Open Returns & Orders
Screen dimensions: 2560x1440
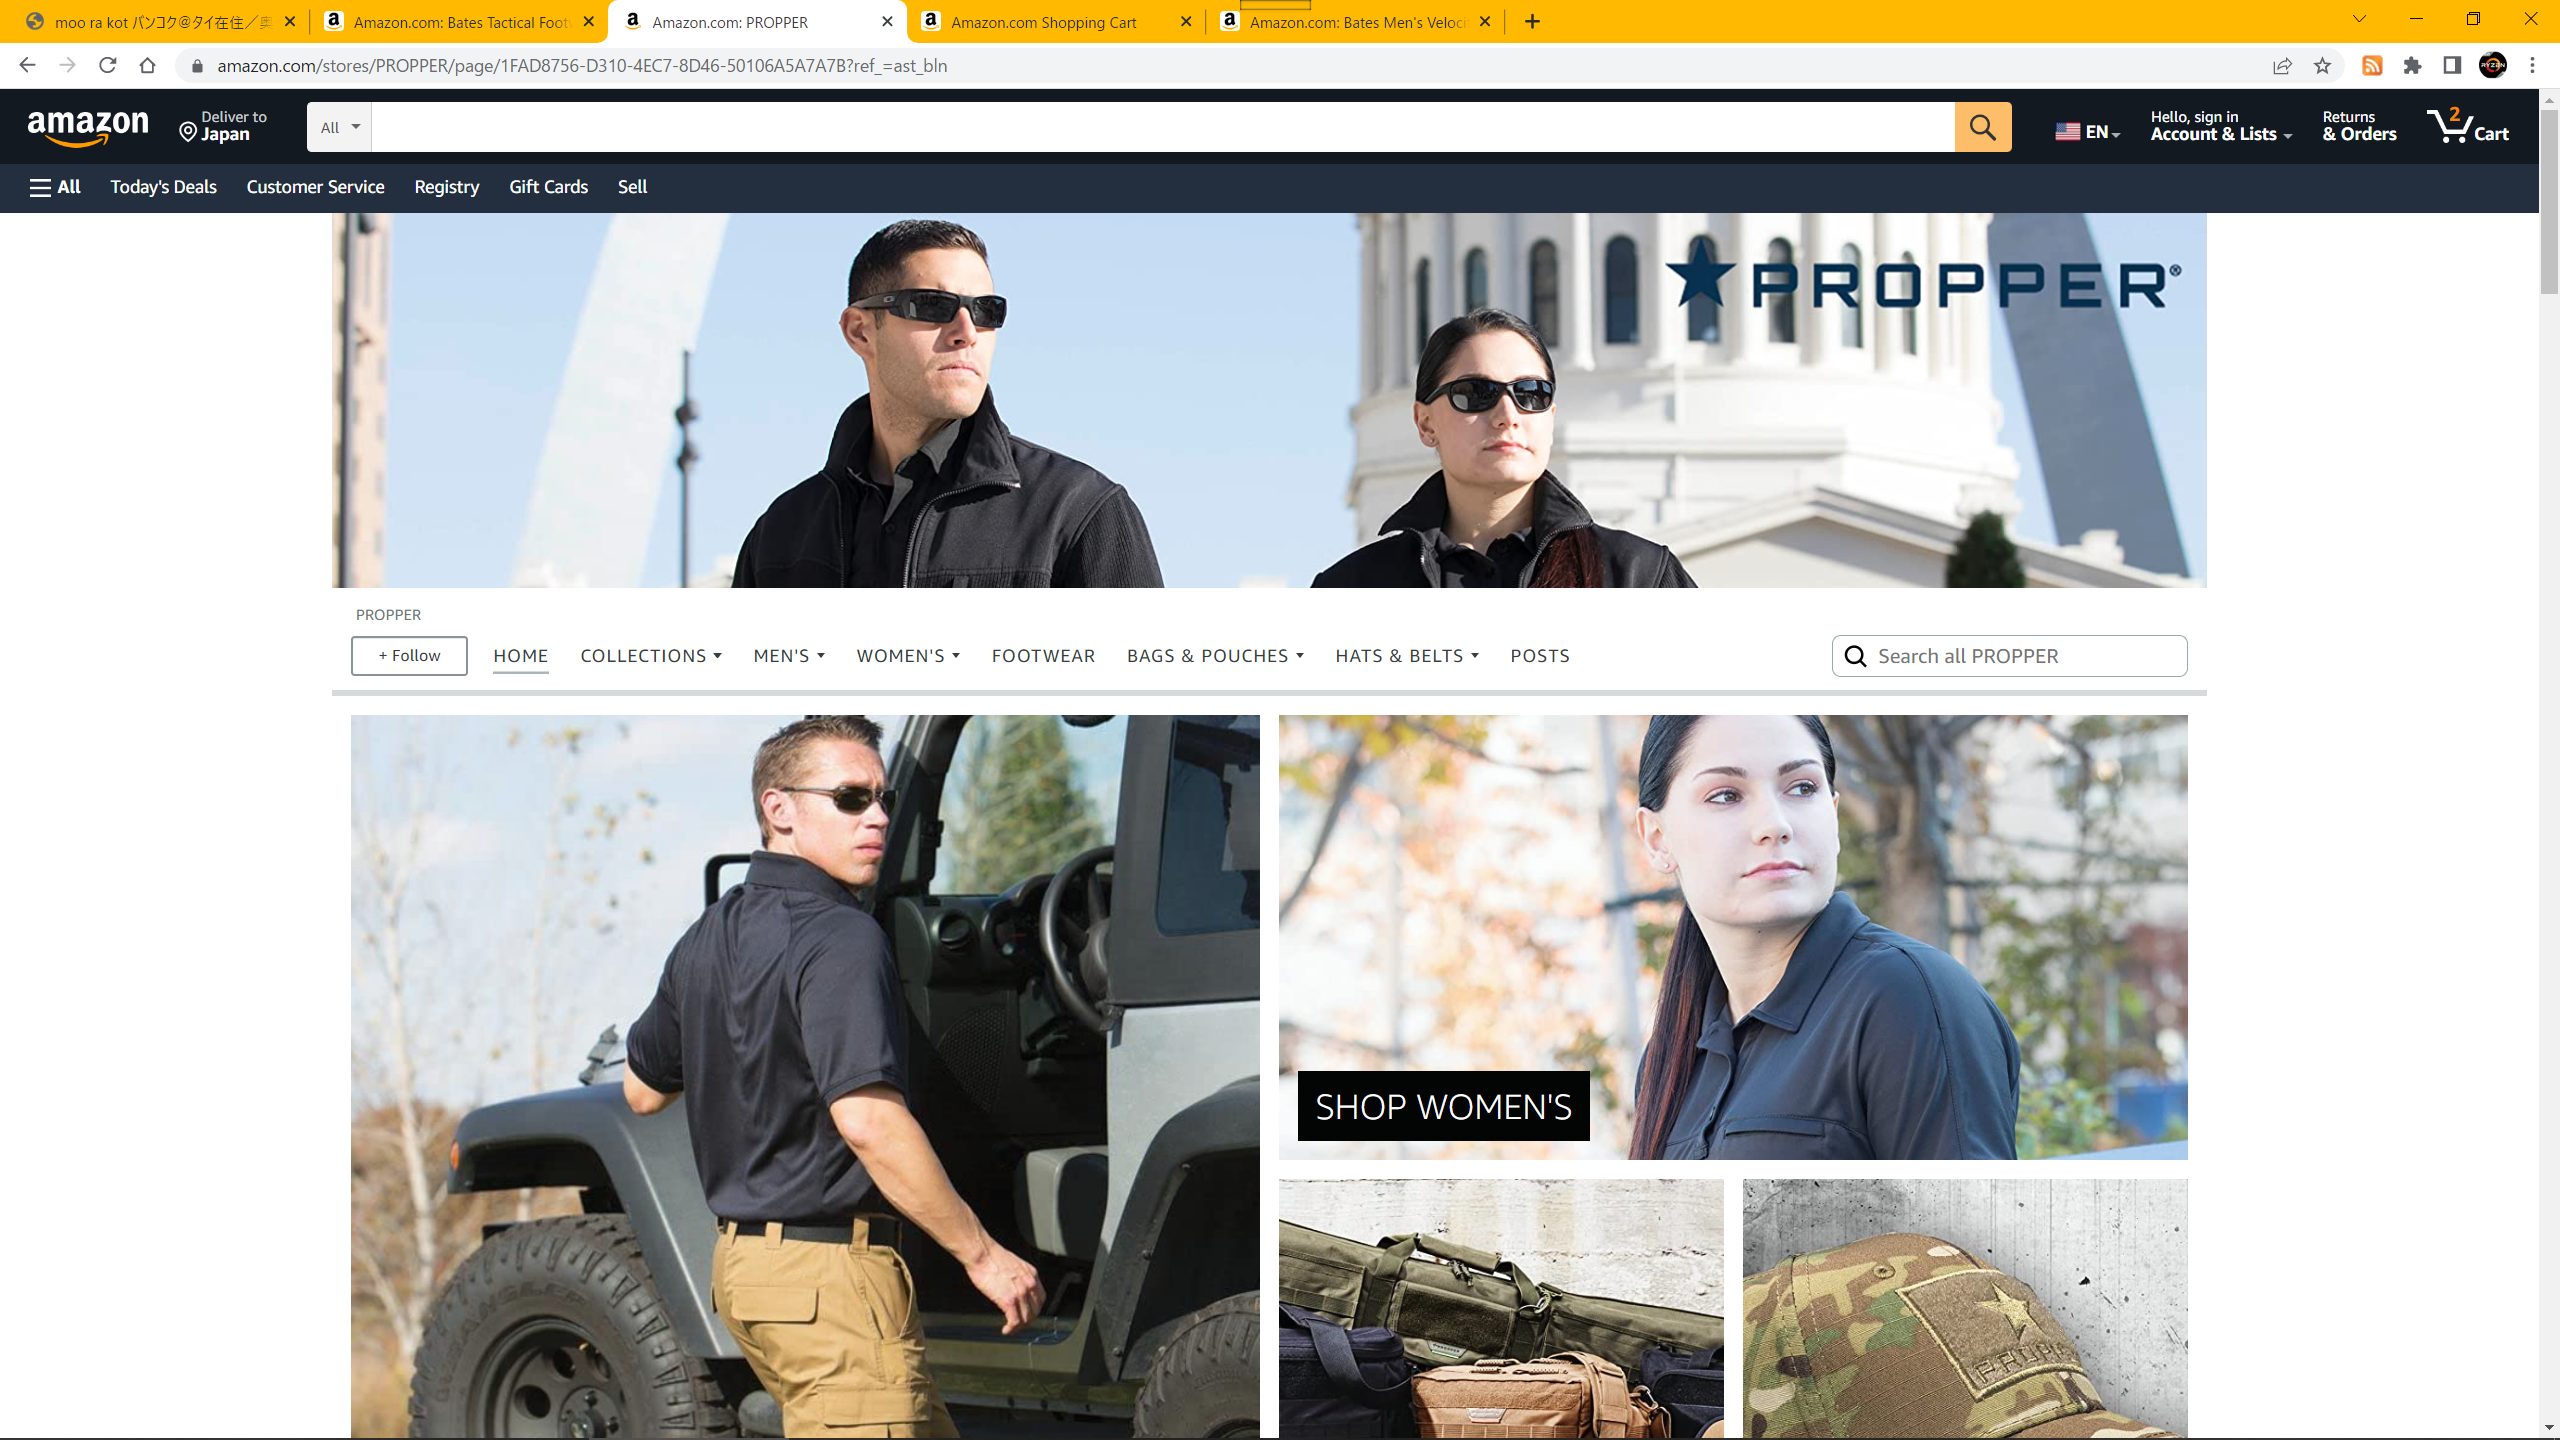coord(2359,126)
